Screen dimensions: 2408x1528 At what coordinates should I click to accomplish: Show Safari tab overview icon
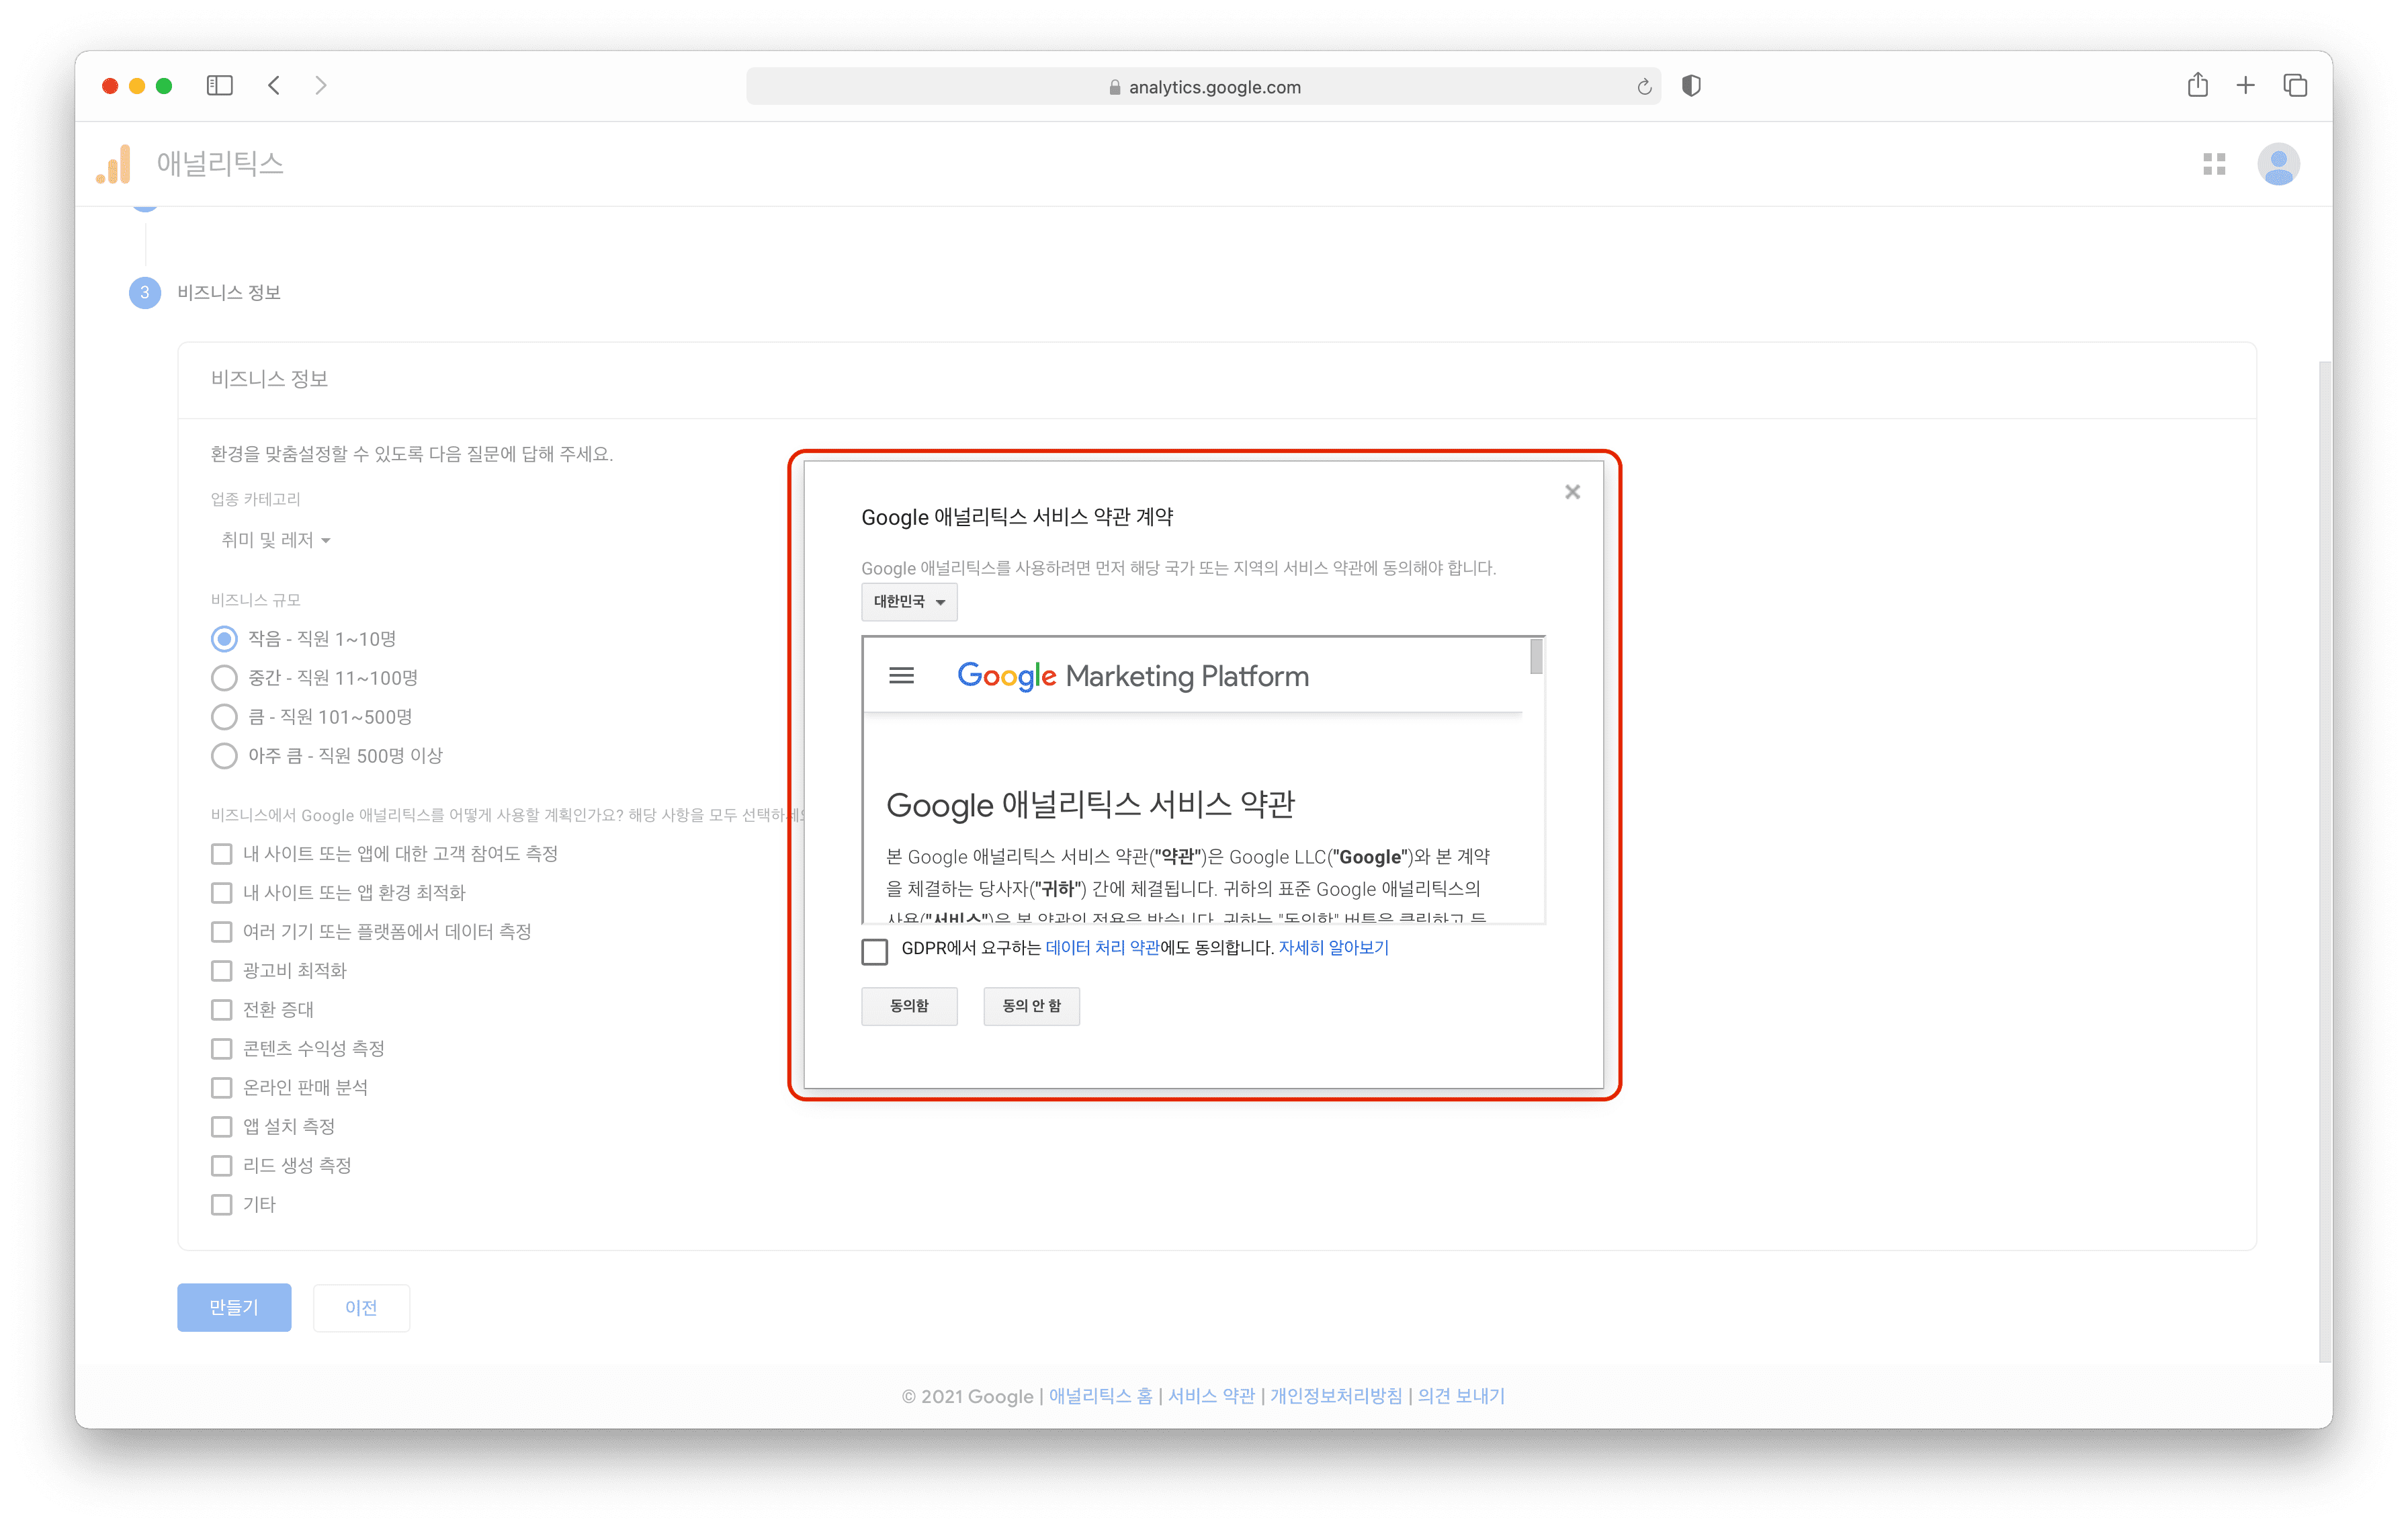tap(2295, 86)
